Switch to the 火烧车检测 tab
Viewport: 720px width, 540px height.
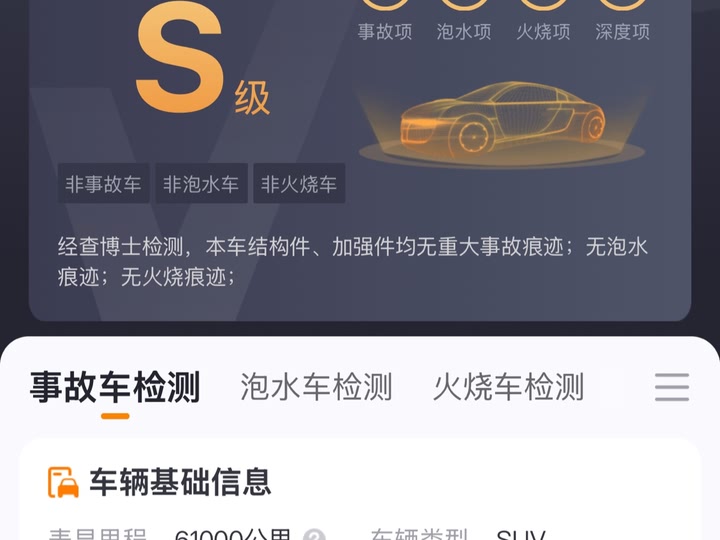[x=508, y=387]
